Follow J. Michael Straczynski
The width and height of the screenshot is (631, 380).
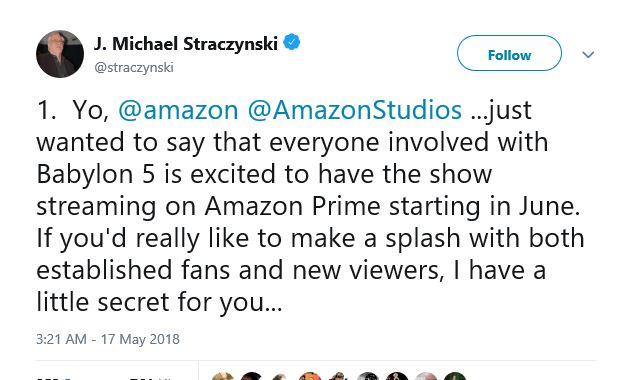509,53
